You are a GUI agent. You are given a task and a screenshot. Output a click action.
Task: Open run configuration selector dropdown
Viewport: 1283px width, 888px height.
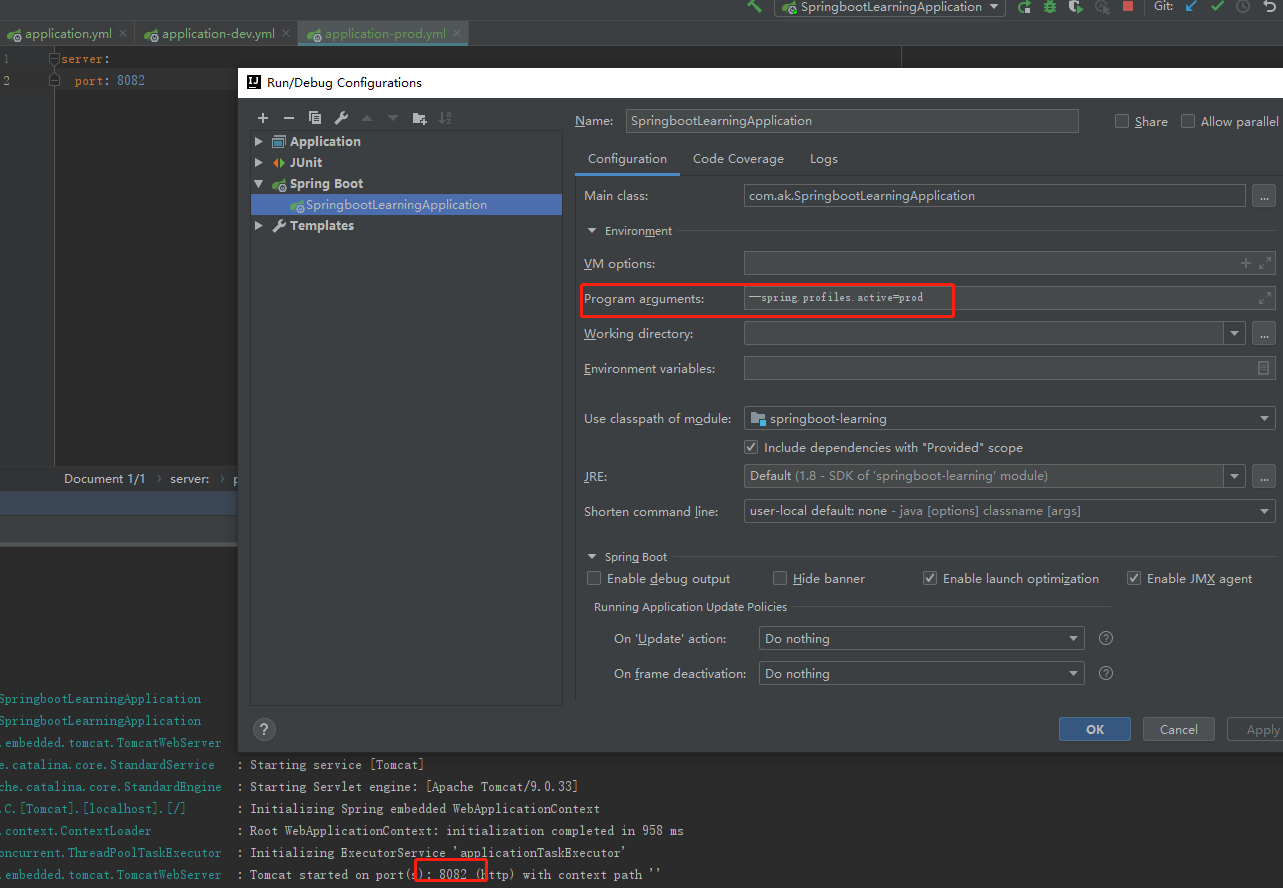point(888,7)
